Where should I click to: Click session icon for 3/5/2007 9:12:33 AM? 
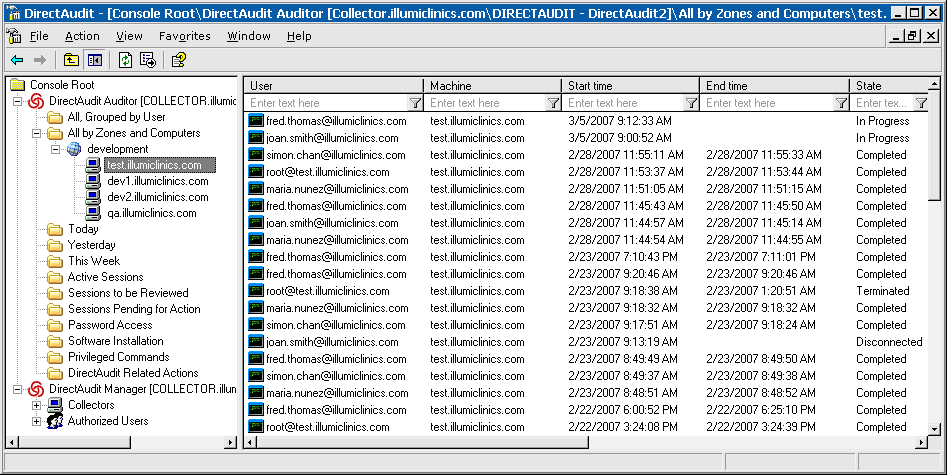tap(256, 121)
